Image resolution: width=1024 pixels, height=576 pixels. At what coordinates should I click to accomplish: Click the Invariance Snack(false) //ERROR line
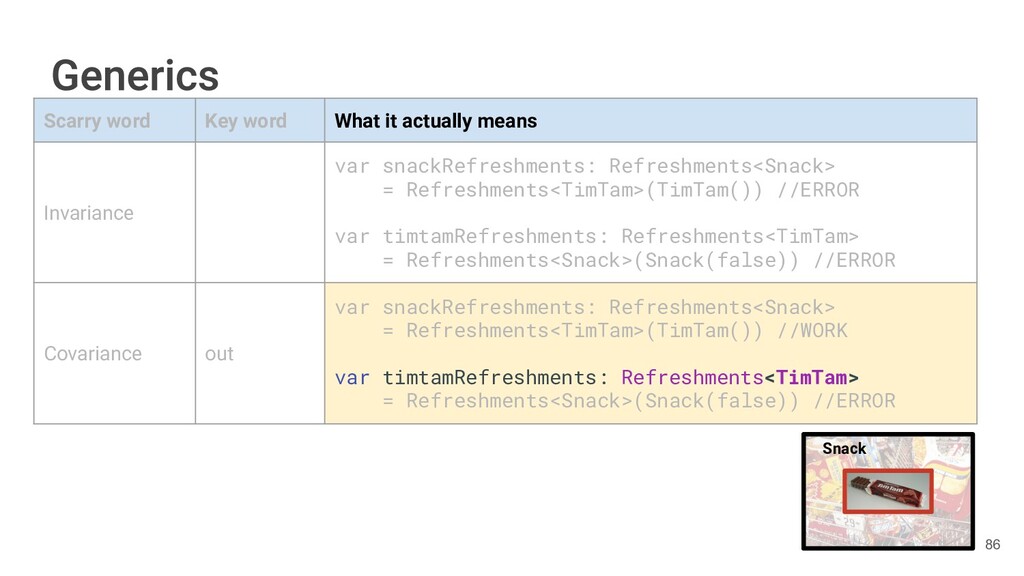[x=638, y=260]
